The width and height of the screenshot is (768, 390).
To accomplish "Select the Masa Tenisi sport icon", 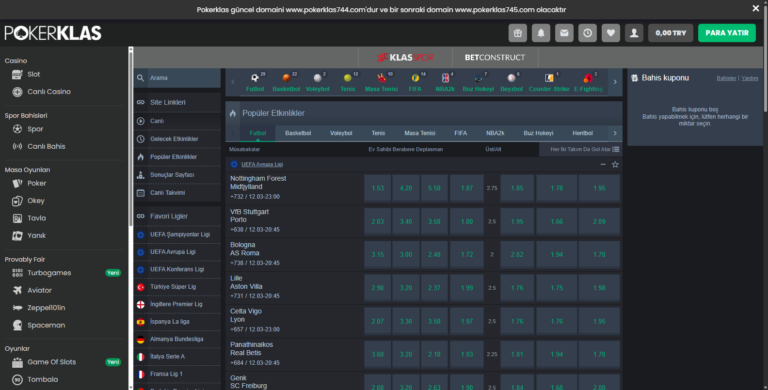I will [x=381, y=82].
